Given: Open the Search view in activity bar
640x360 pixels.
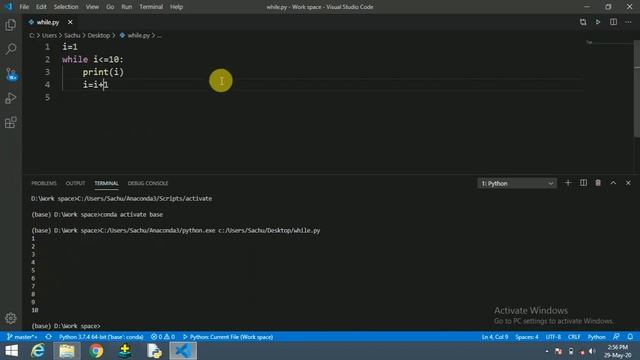Looking at the screenshot, I should (x=11, y=49).
